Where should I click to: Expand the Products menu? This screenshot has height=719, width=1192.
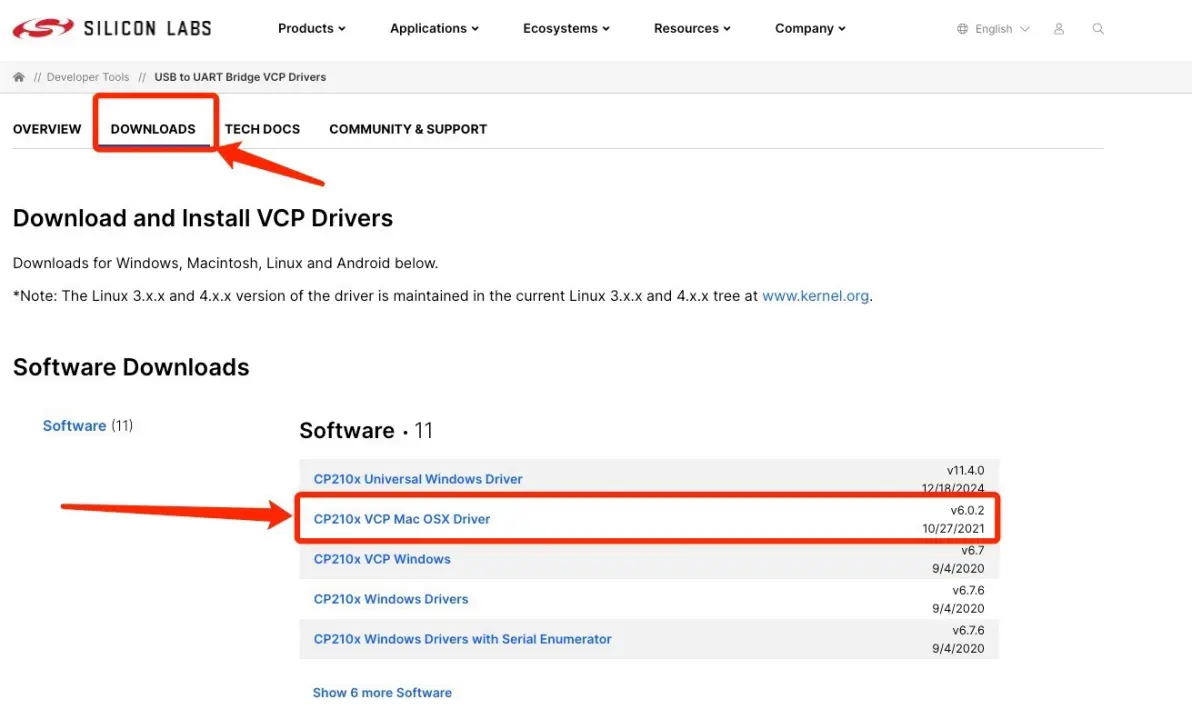(311, 28)
